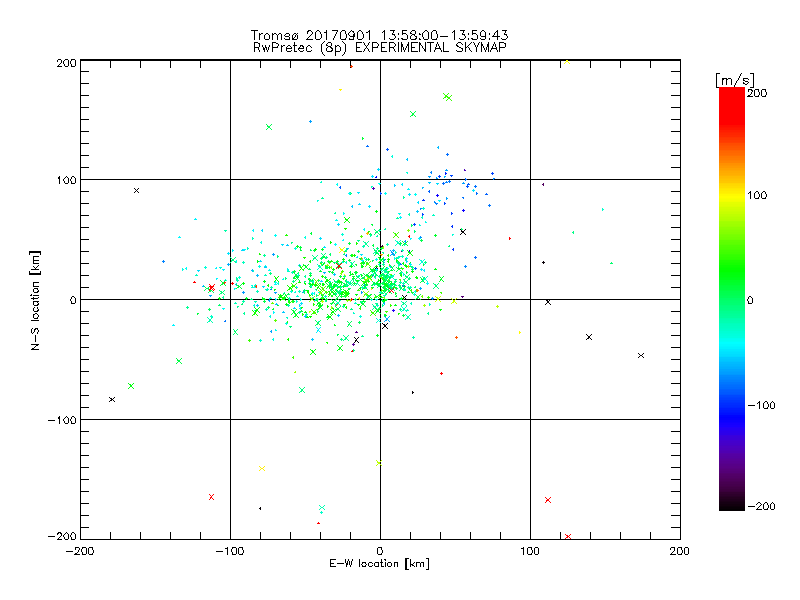Click the "-100" tick label on the E-W axis
The height and width of the screenshot is (600, 800).
click(x=230, y=551)
